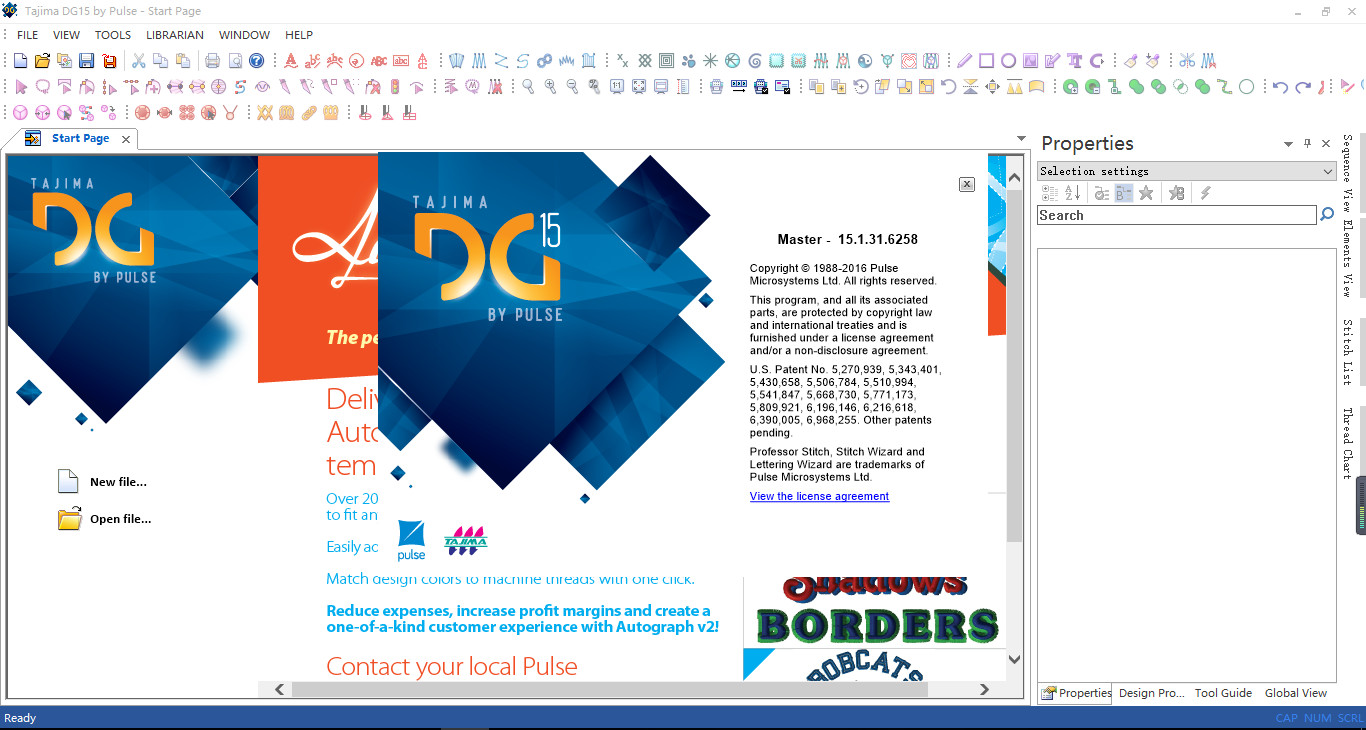Click the Undo arrow icon
The height and width of the screenshot is (730, 1366).
1280,87
